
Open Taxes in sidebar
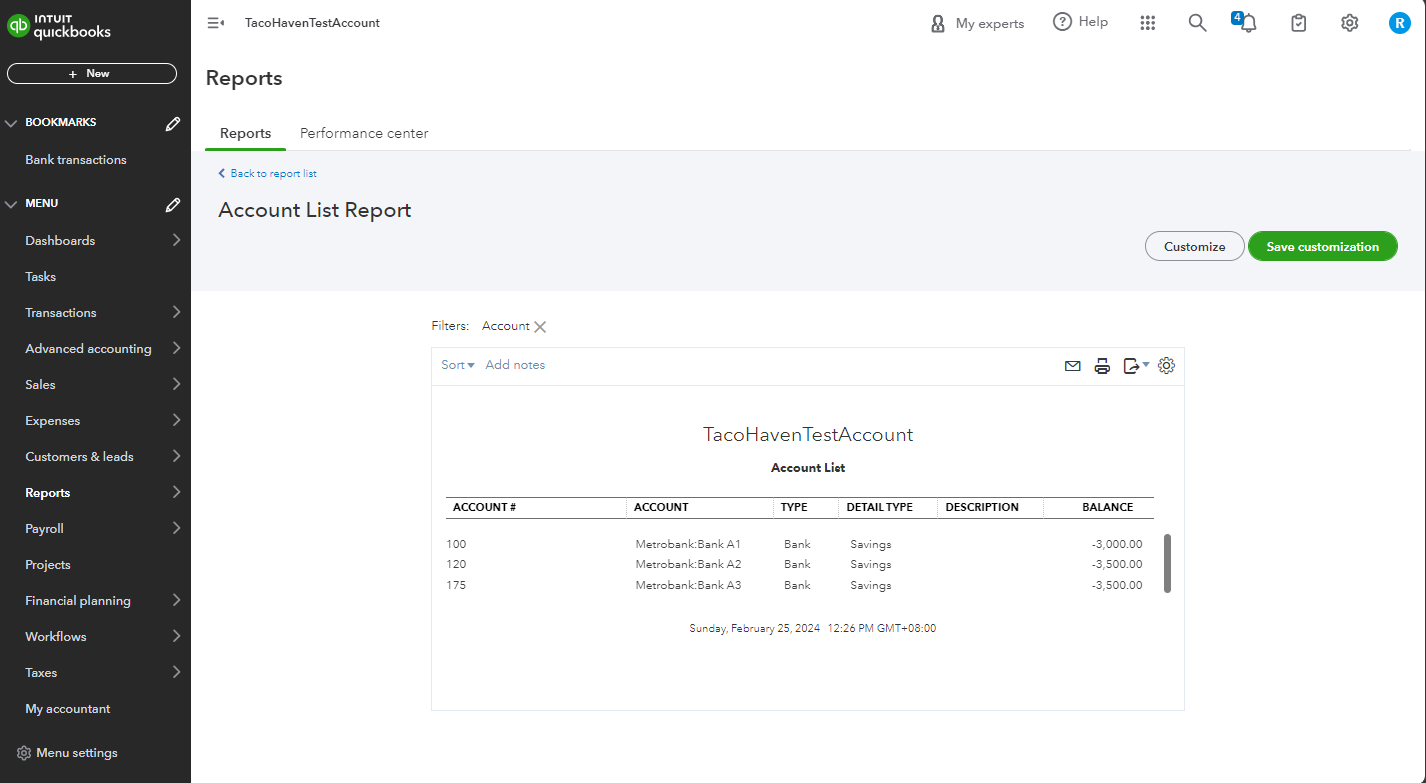tap(41, 673)
